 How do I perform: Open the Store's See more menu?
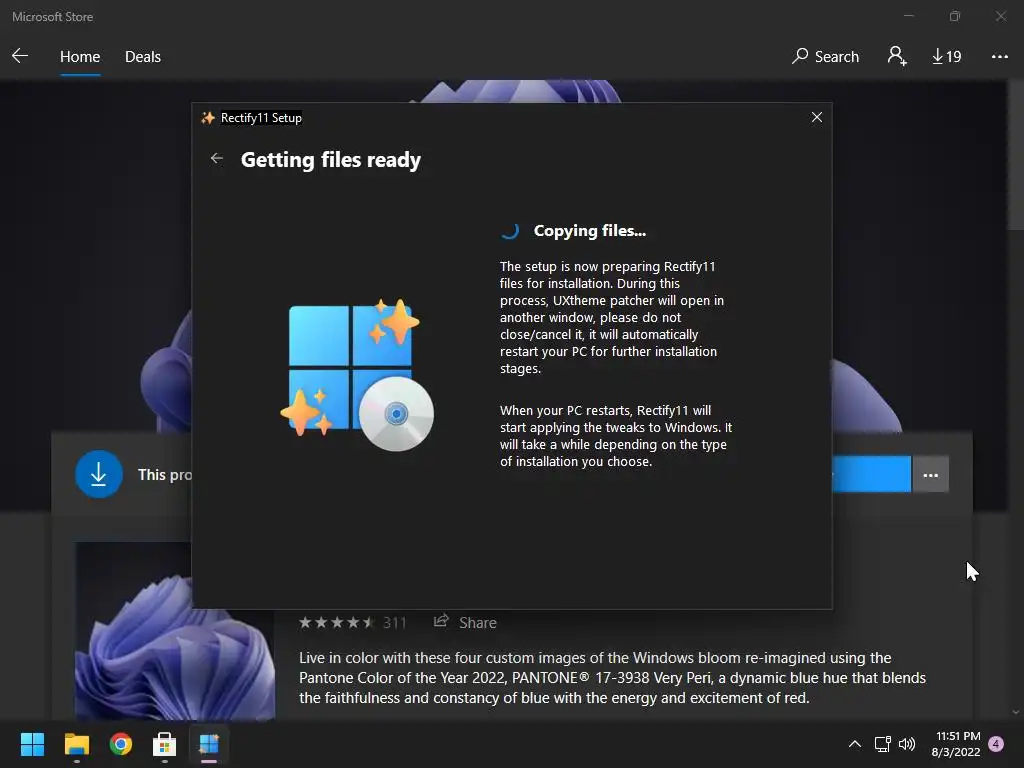(999, 57)
